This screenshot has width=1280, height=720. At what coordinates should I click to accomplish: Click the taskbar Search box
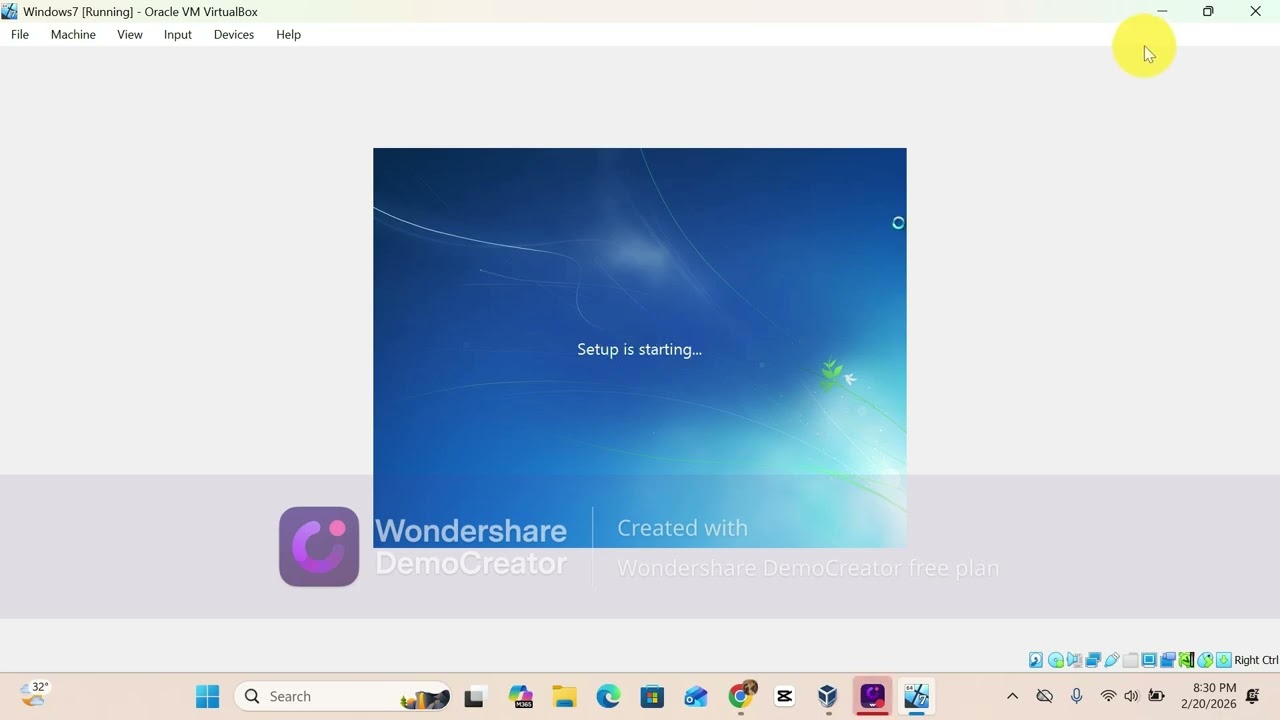343,696
